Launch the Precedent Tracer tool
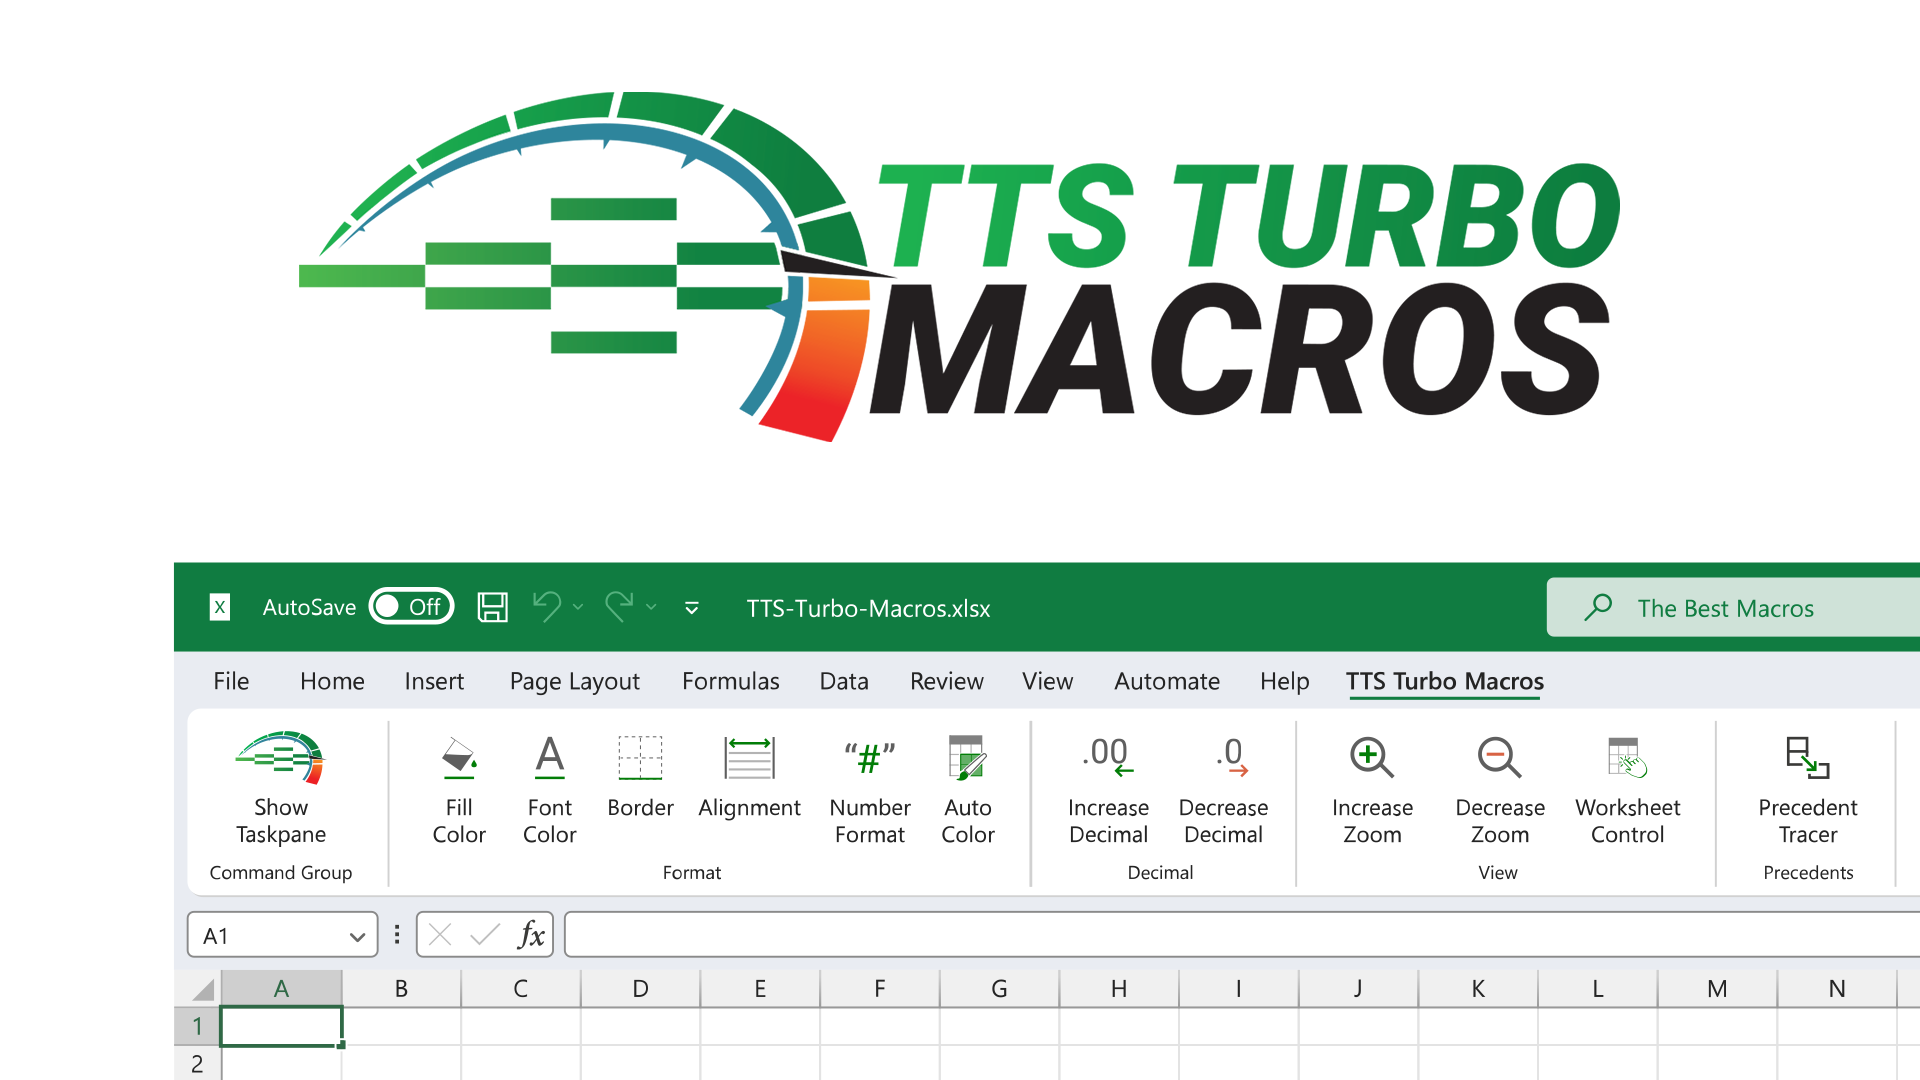The height and width of the screenshot is (1080, 1920). [1807, 758]
